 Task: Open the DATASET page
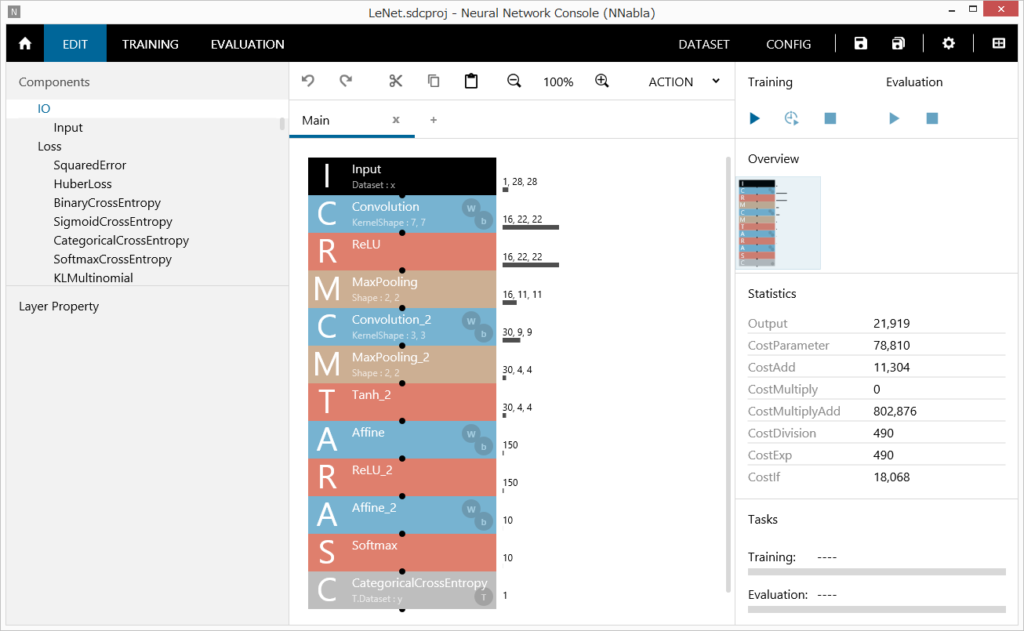point(704,44)
